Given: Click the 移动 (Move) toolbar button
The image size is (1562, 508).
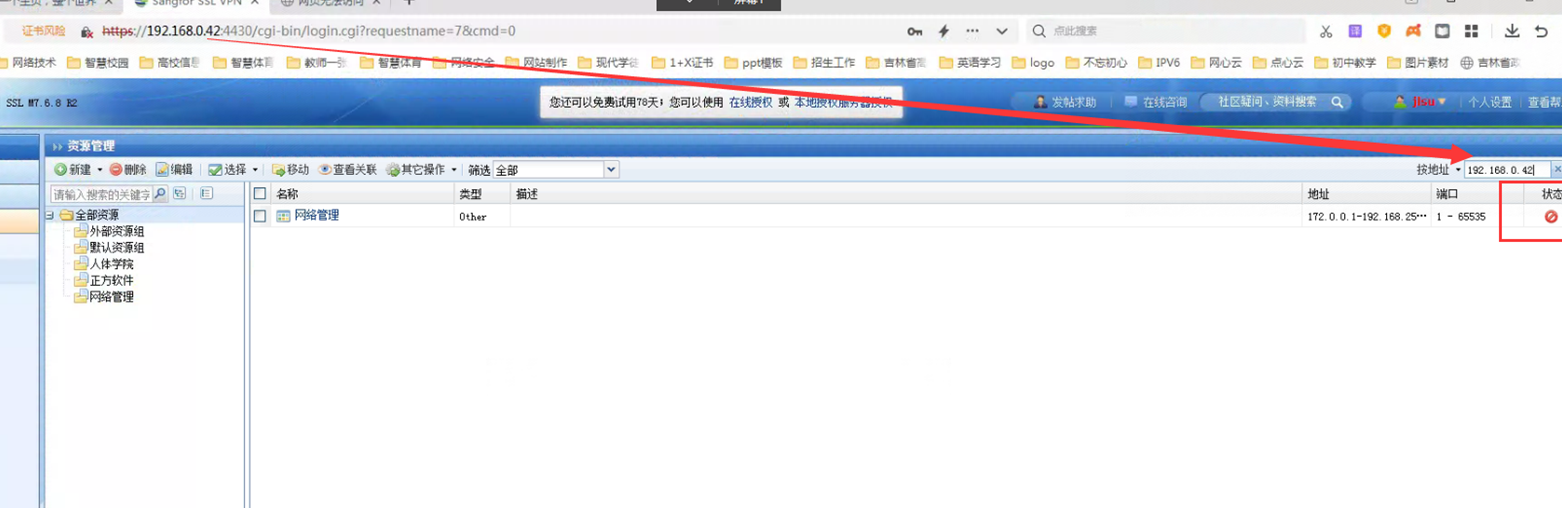Looking at the screenshot, I should pos(290,170).
